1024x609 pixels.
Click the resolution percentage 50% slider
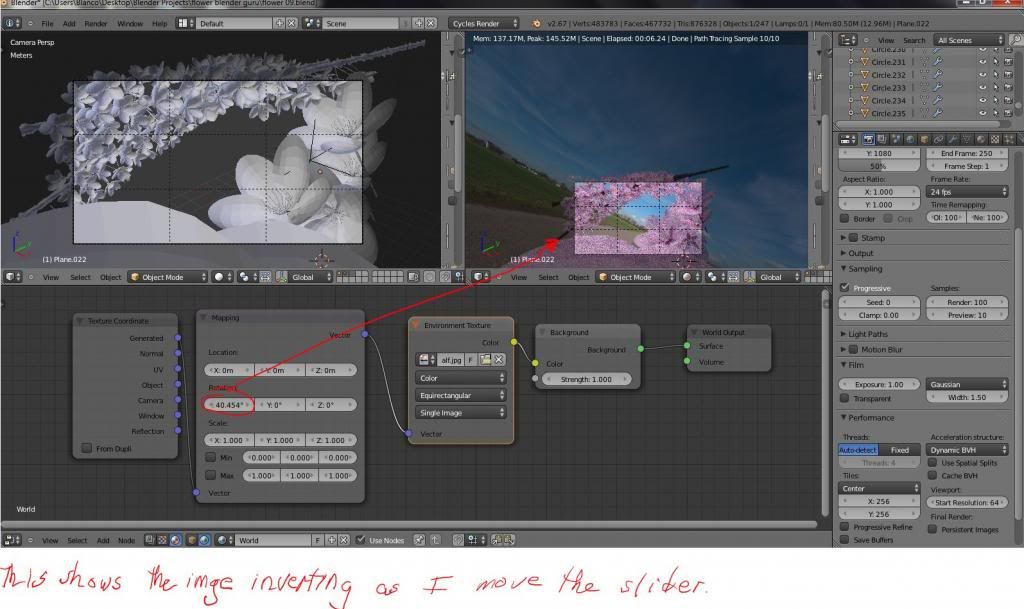point(879,166)
